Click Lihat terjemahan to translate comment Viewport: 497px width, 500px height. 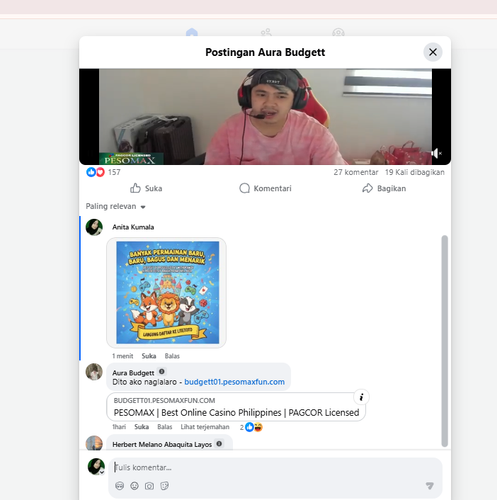(x=205, y=427)
